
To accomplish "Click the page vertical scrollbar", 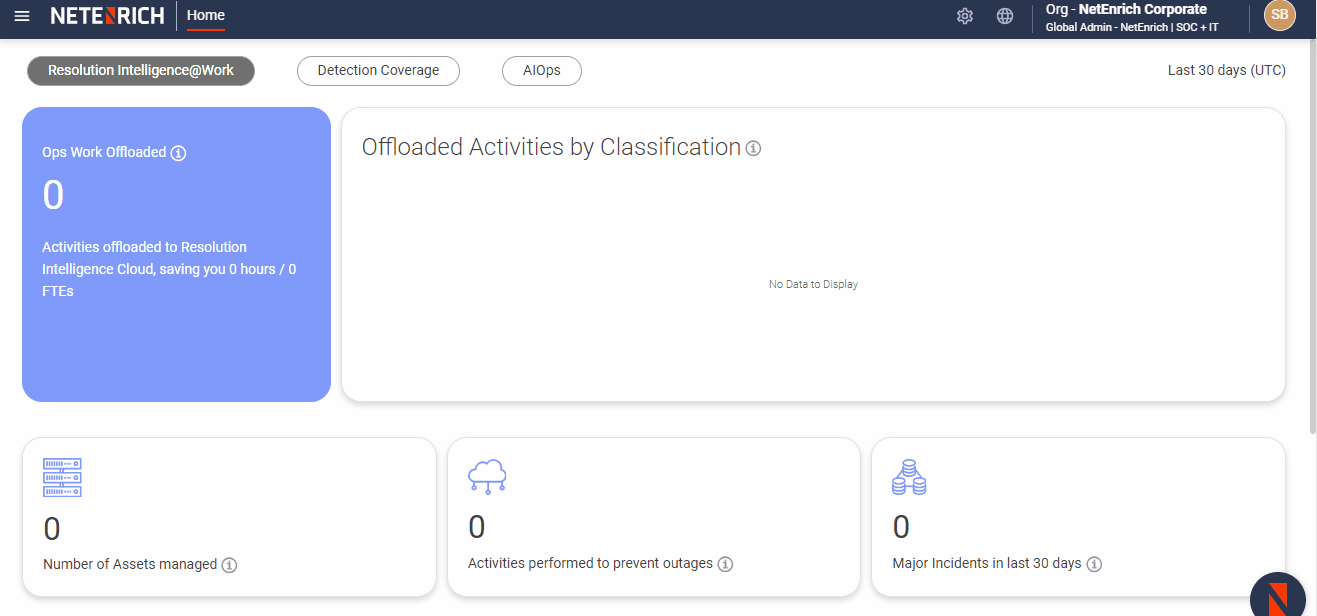I will [1313, 236].
